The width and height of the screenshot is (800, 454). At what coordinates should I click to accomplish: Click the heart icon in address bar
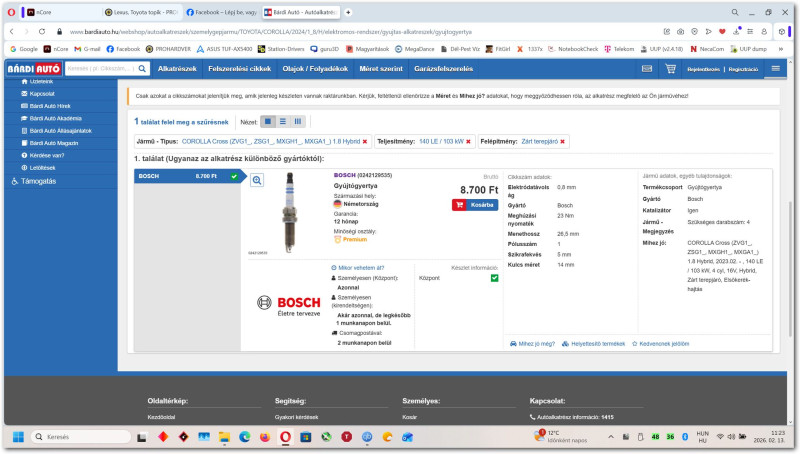click(722, 32)
